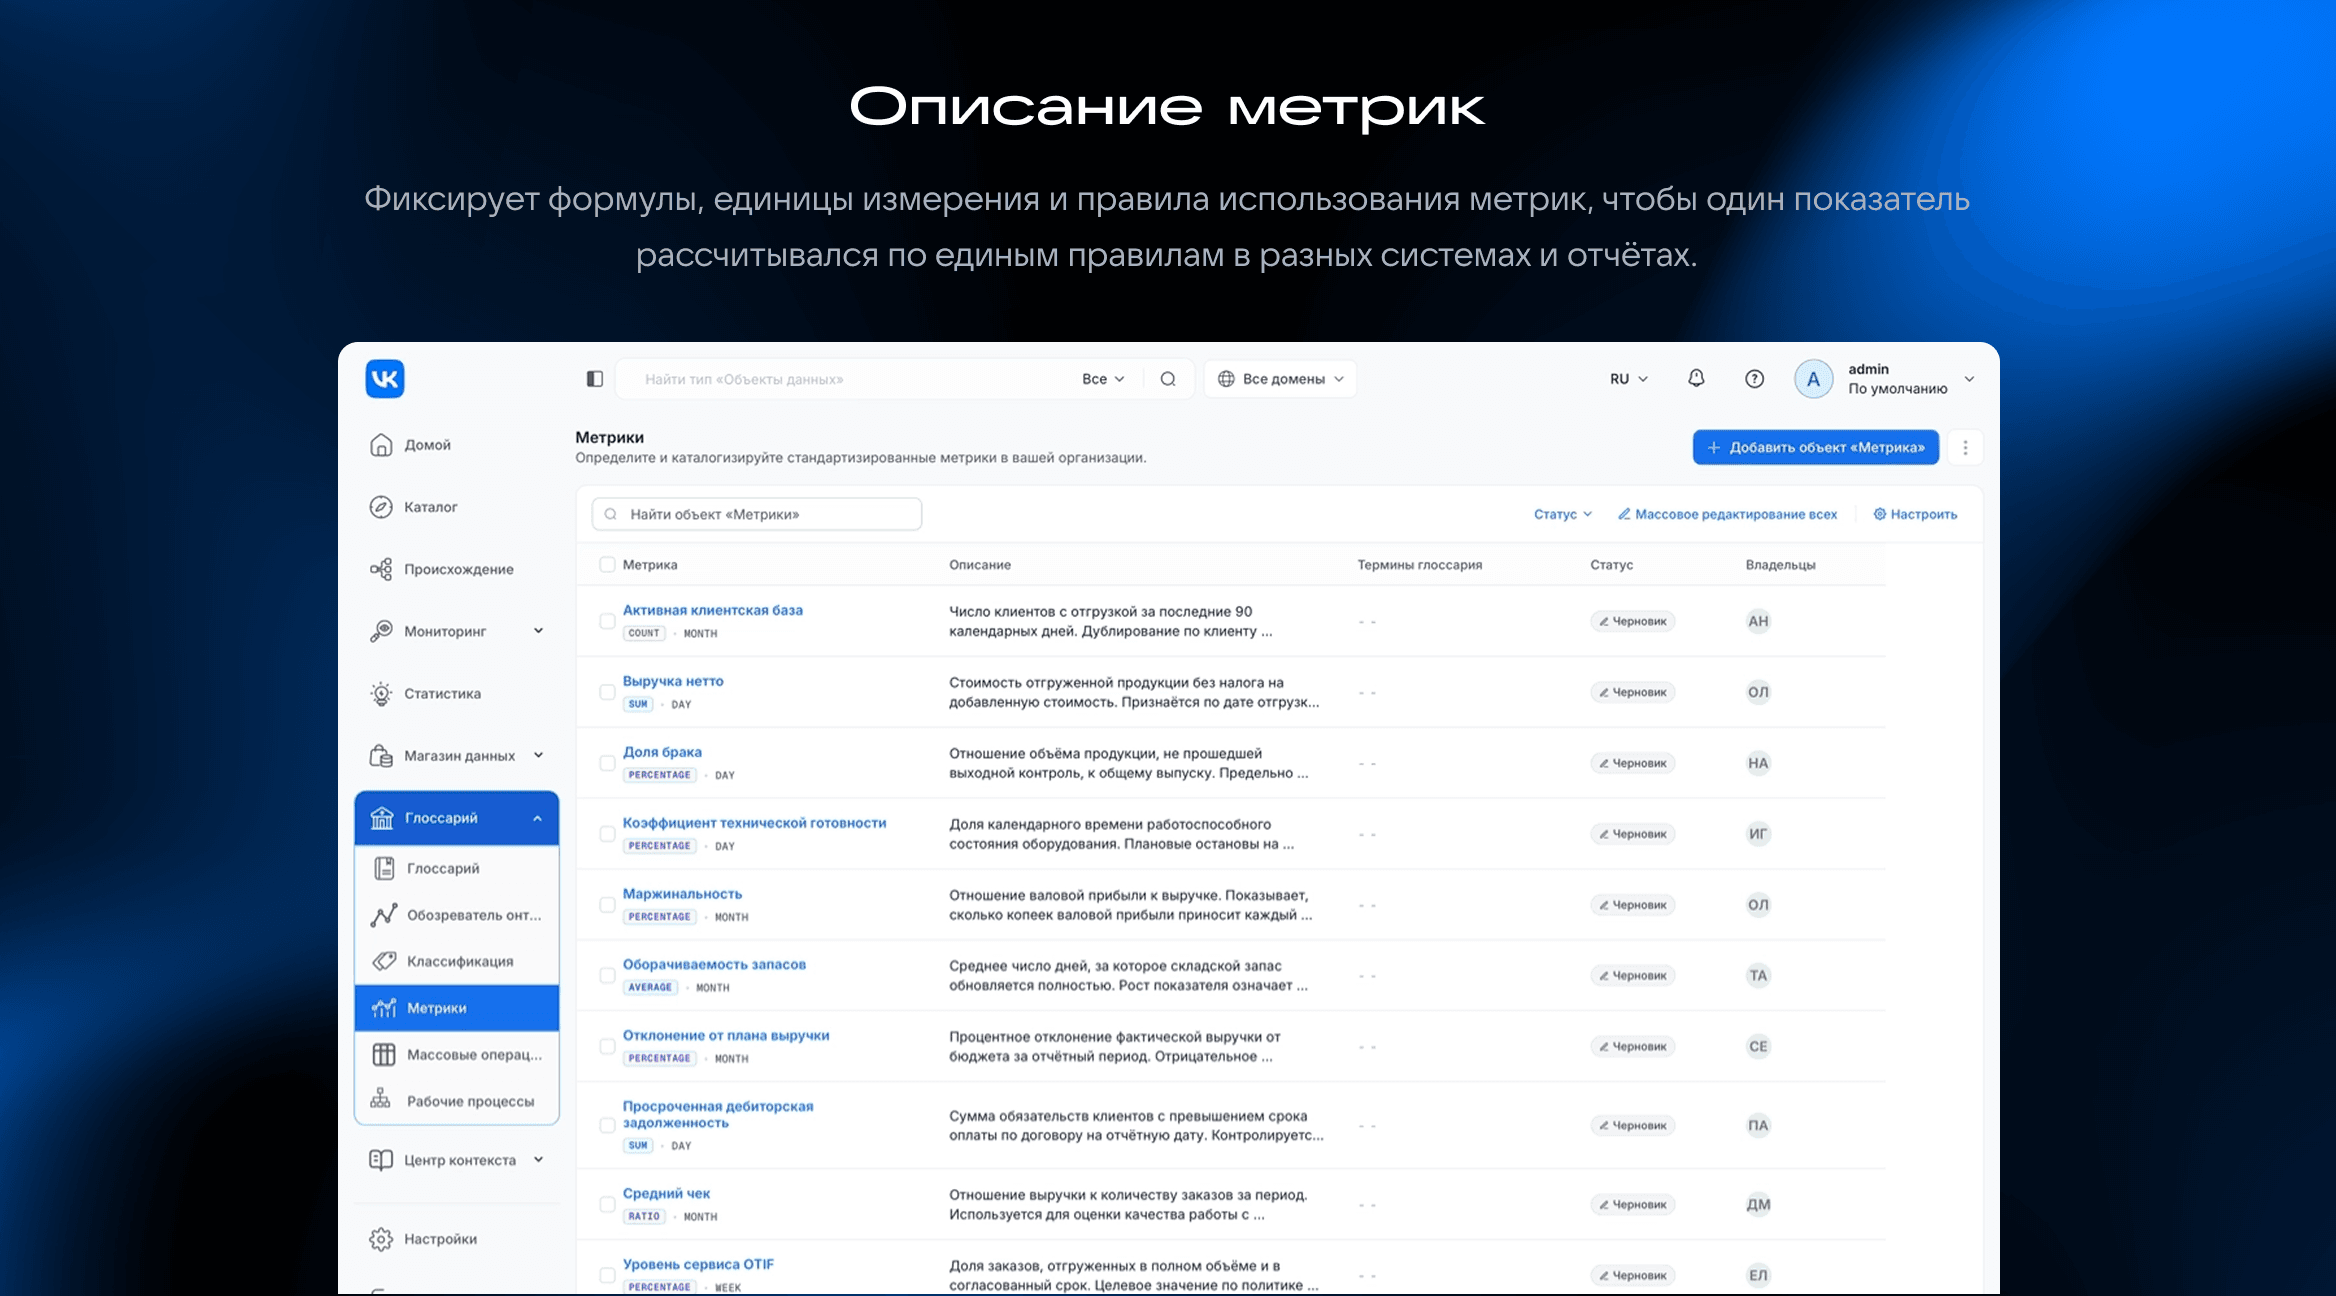Click the search magnifier icon in top bar
Image resolution: width=2336 pixels, height=1296 pixels.
(x=1168, y=379)
